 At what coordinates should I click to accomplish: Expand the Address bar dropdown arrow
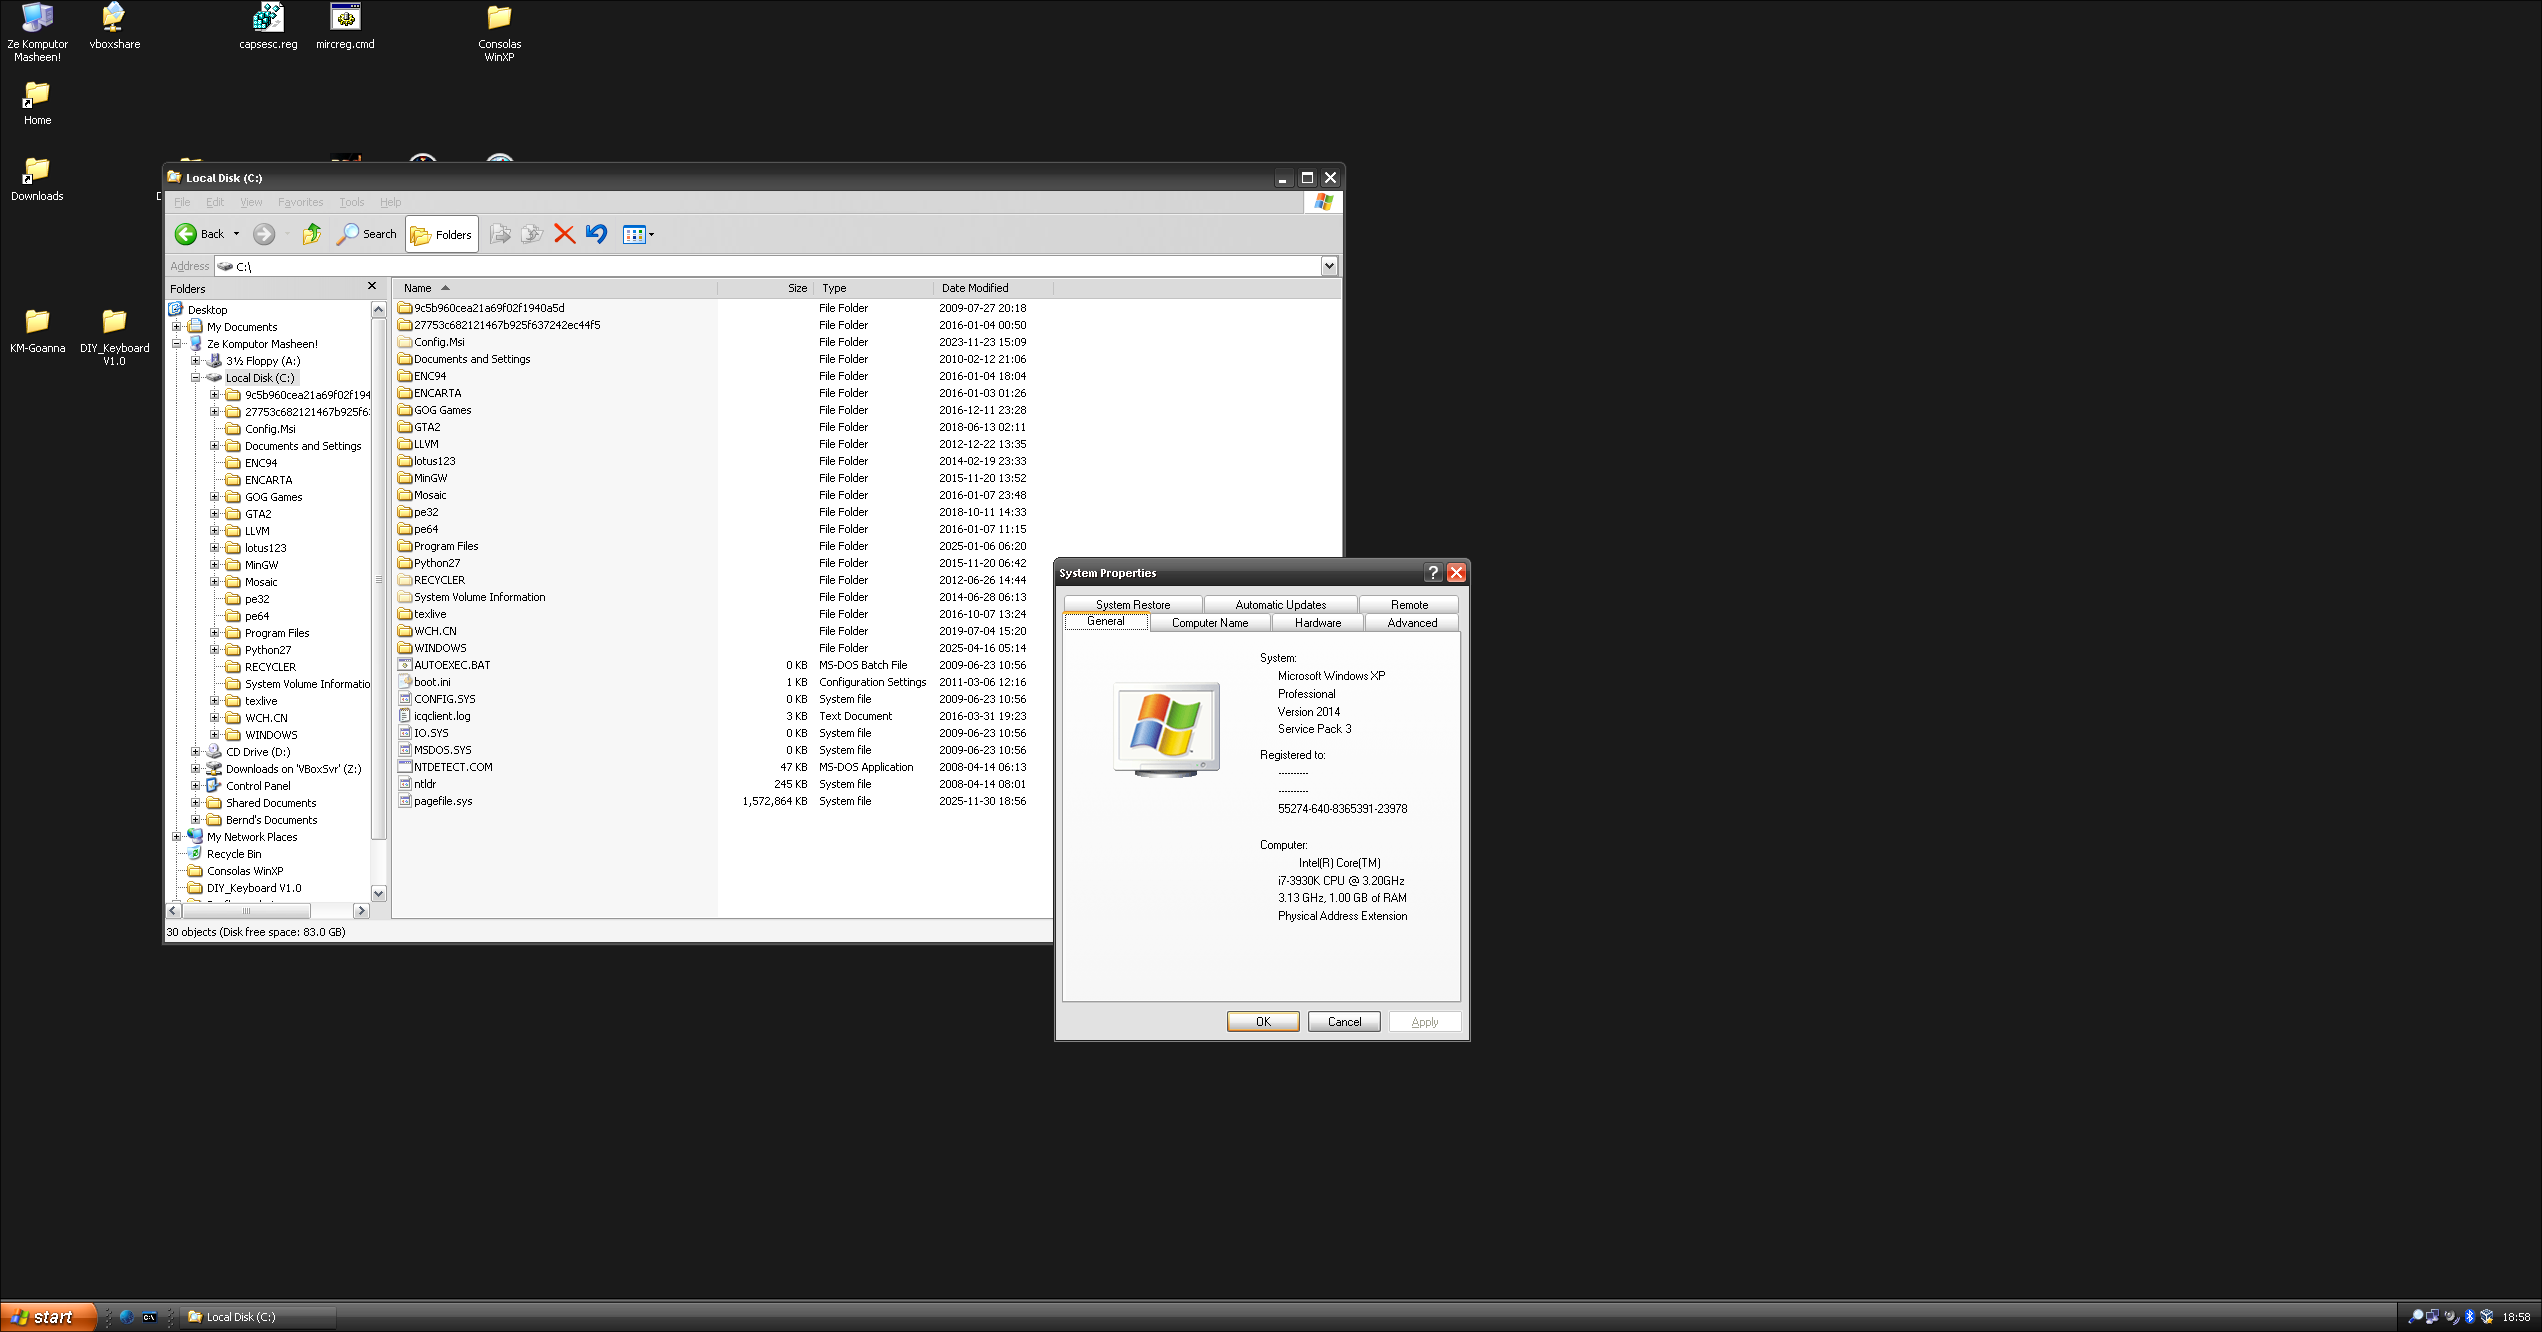click(1329, 266)
